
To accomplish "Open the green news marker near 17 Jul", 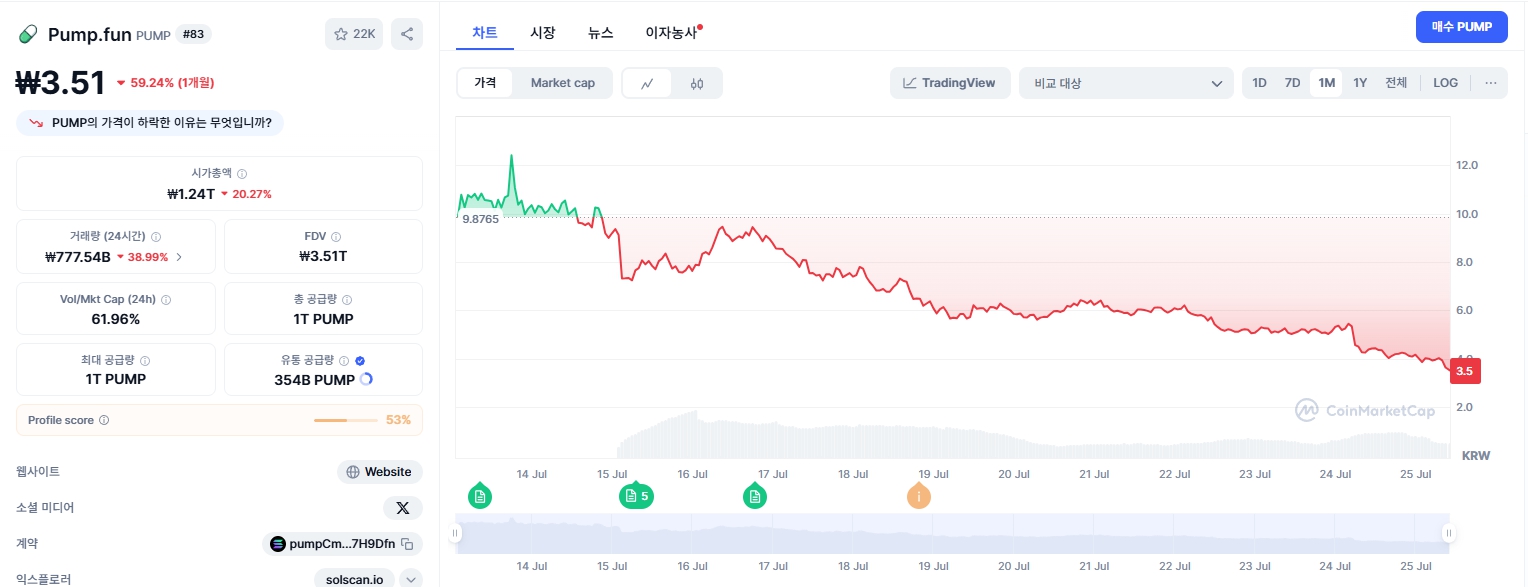I will click(x=755, y=495).
